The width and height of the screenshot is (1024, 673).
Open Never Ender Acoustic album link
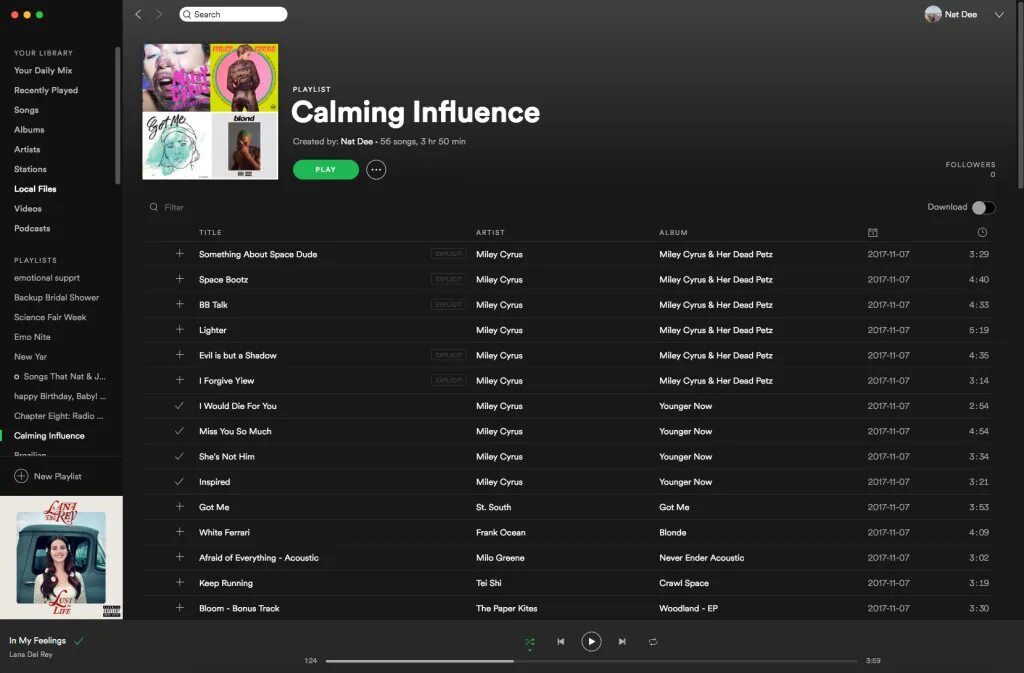pos(701,558)
